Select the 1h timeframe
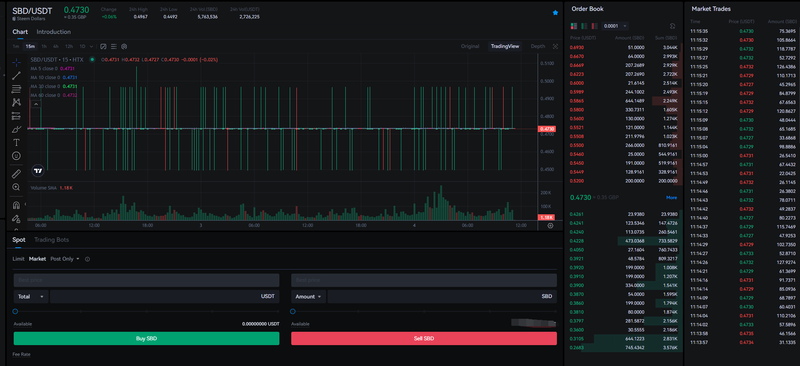The image size is (800, 366). tap(44, 46)
